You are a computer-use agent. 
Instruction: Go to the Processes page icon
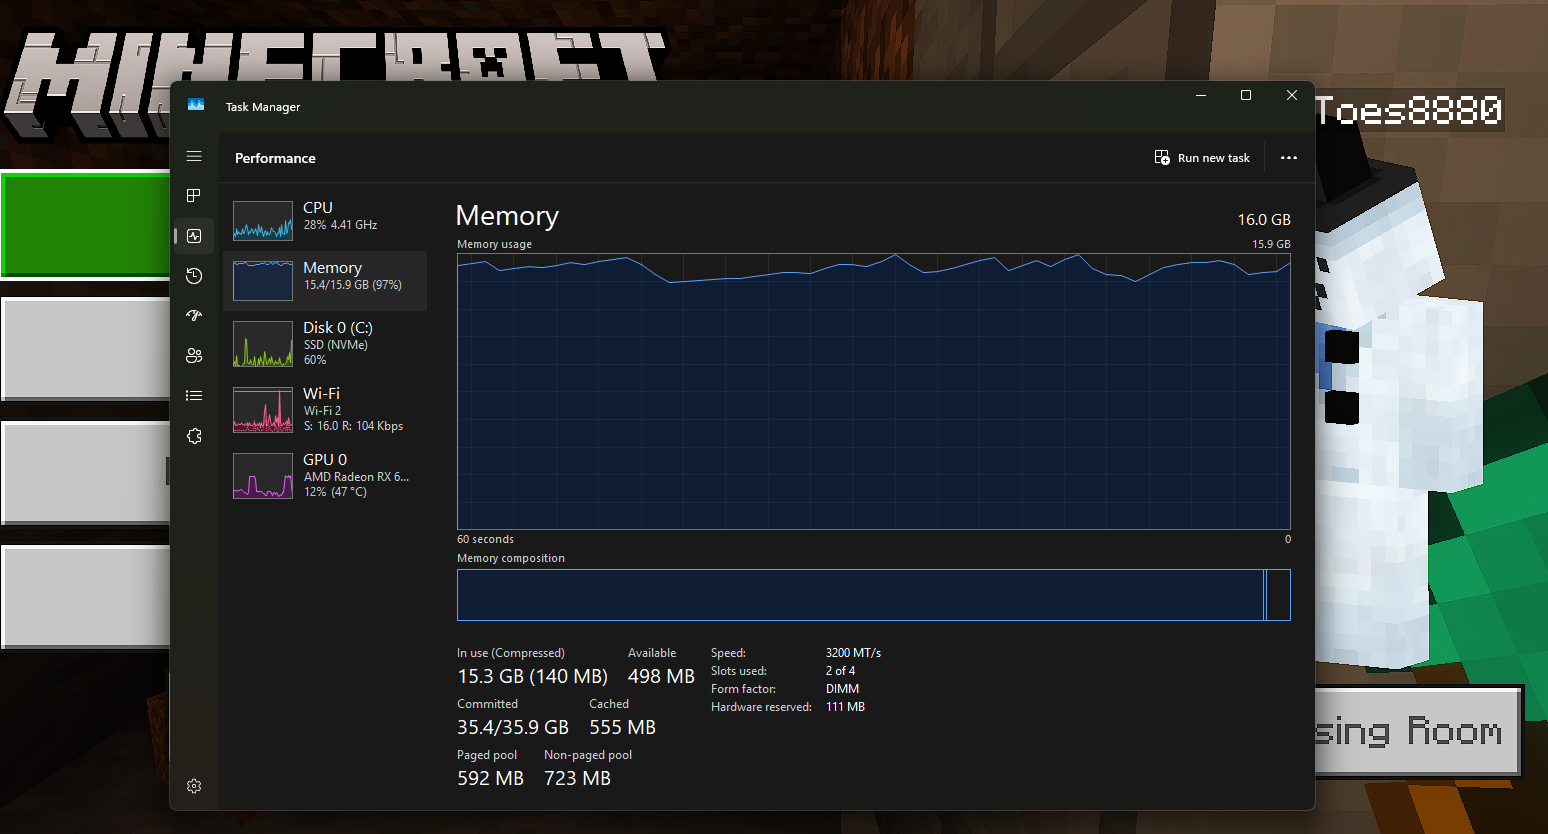pyautogui.click(x=194, y=196)
